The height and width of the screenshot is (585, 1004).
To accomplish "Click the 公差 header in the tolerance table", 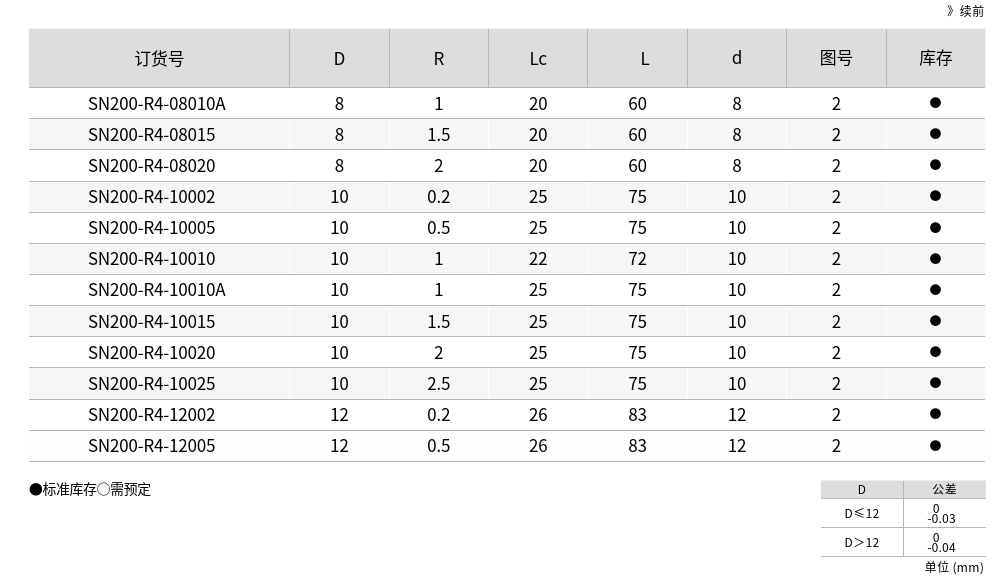I will tap(944, 490).
